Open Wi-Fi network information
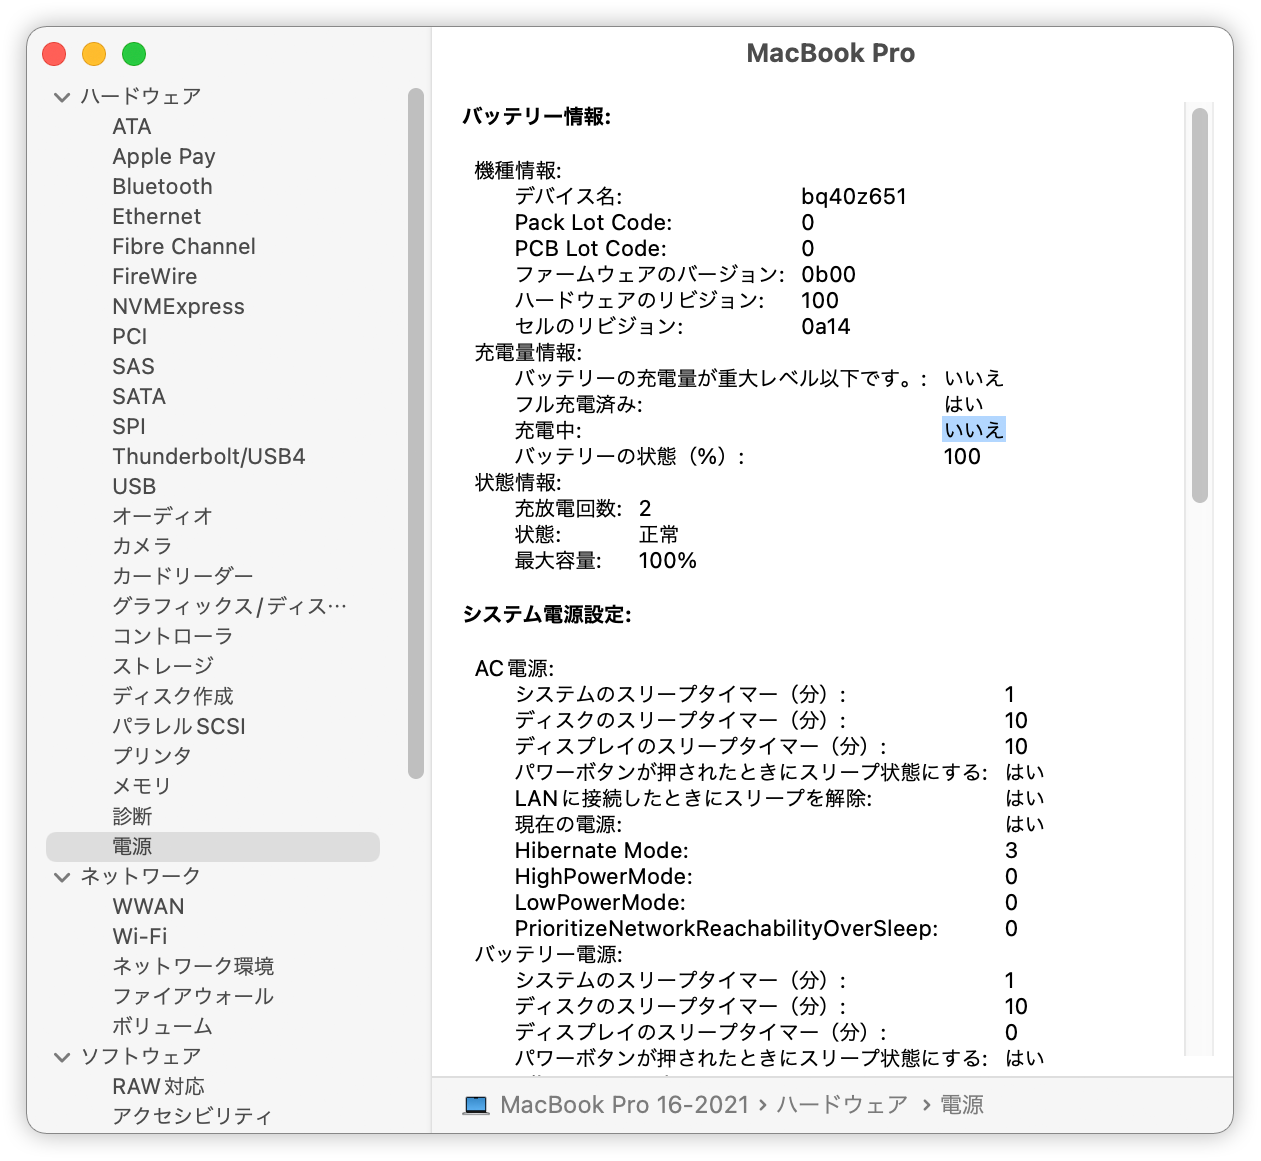Image resolution: width=1261 pixels, height=1161 pixels. click(x=140, y=937)
